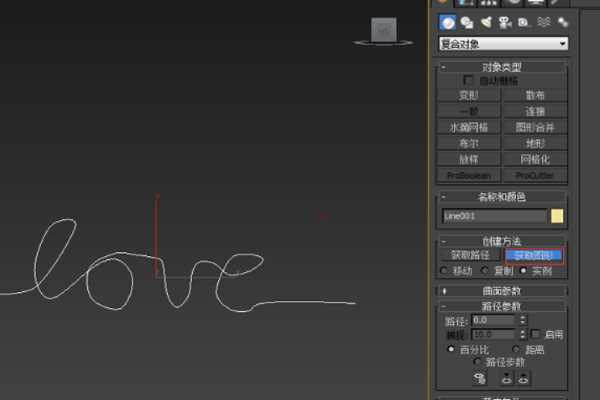Collapse the 名称和颜色 rollout
The width and height of the screenshot is (600, 400).
point(502,197)
